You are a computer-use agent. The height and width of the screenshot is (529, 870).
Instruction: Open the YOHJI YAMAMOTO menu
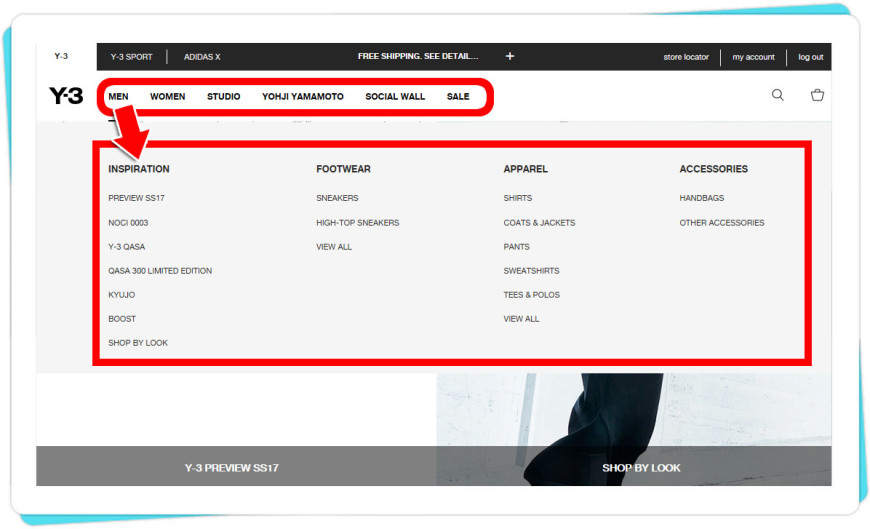pos(303,97)
